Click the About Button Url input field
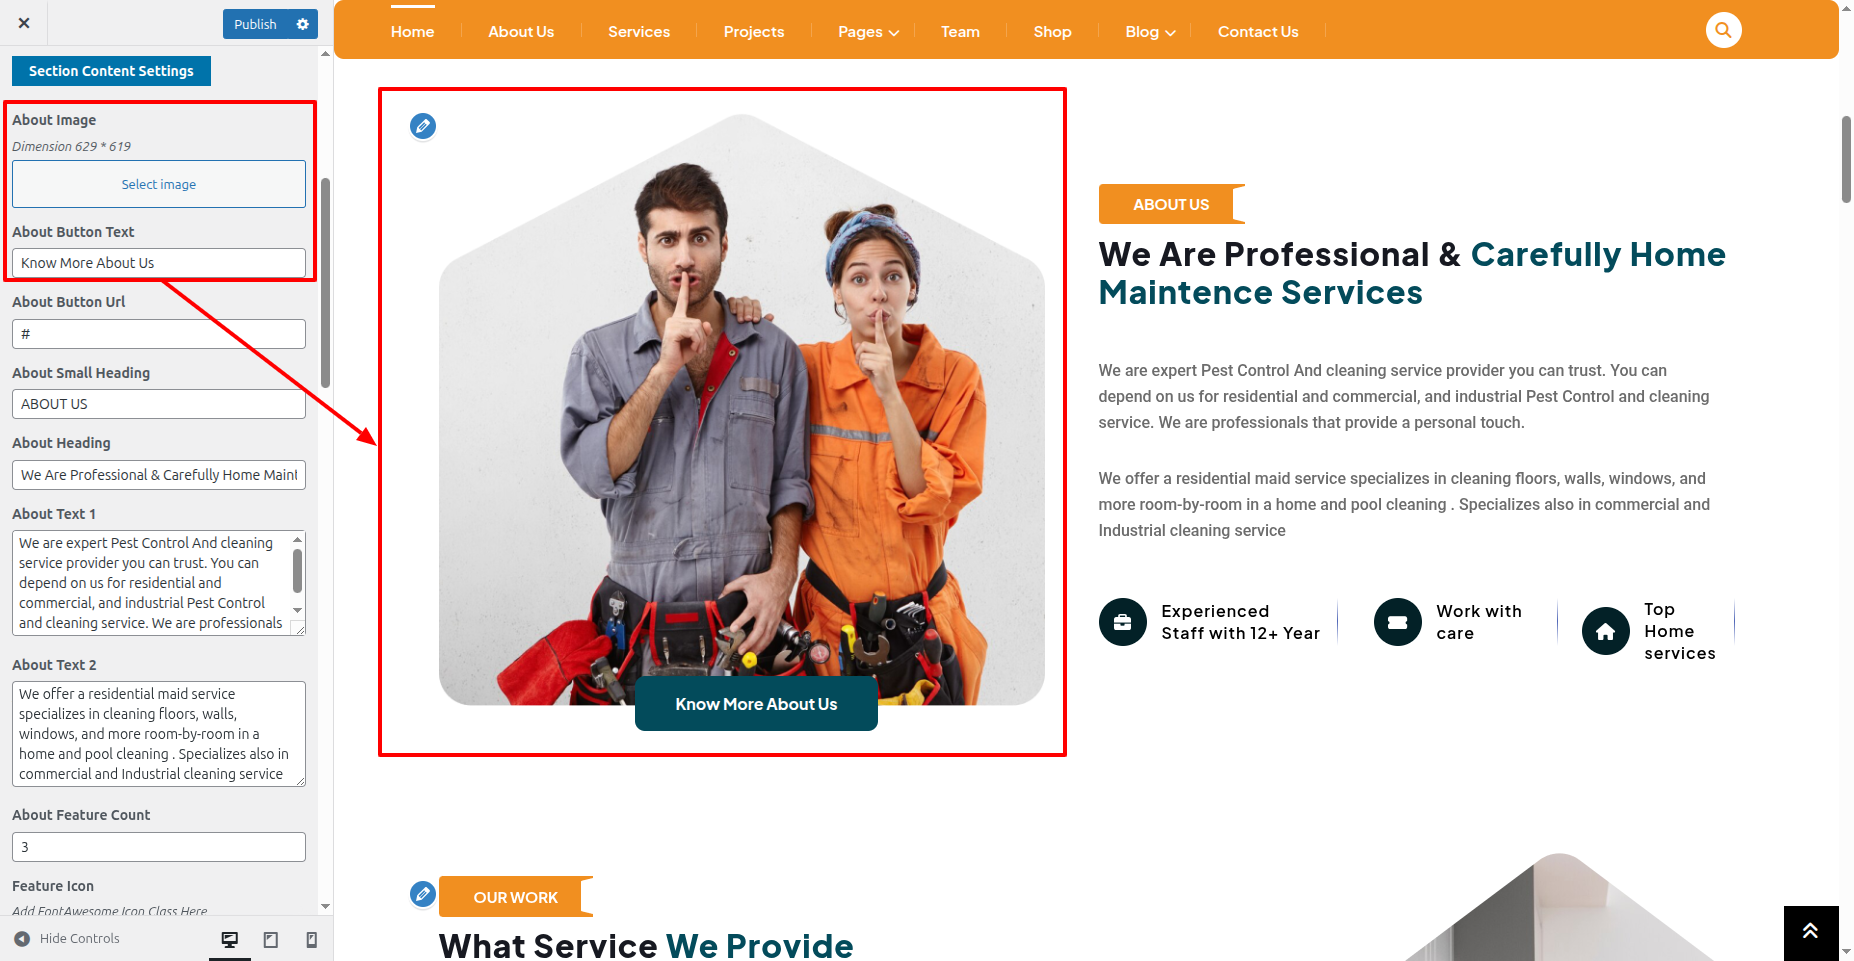This screenshot has width=1854, height=961. (159, 334)
